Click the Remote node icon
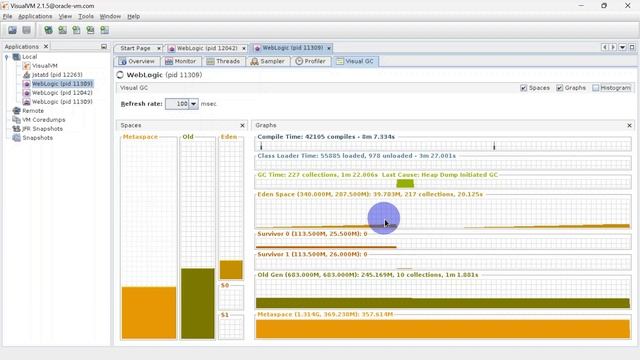The image size is (640, 360). 16,111
